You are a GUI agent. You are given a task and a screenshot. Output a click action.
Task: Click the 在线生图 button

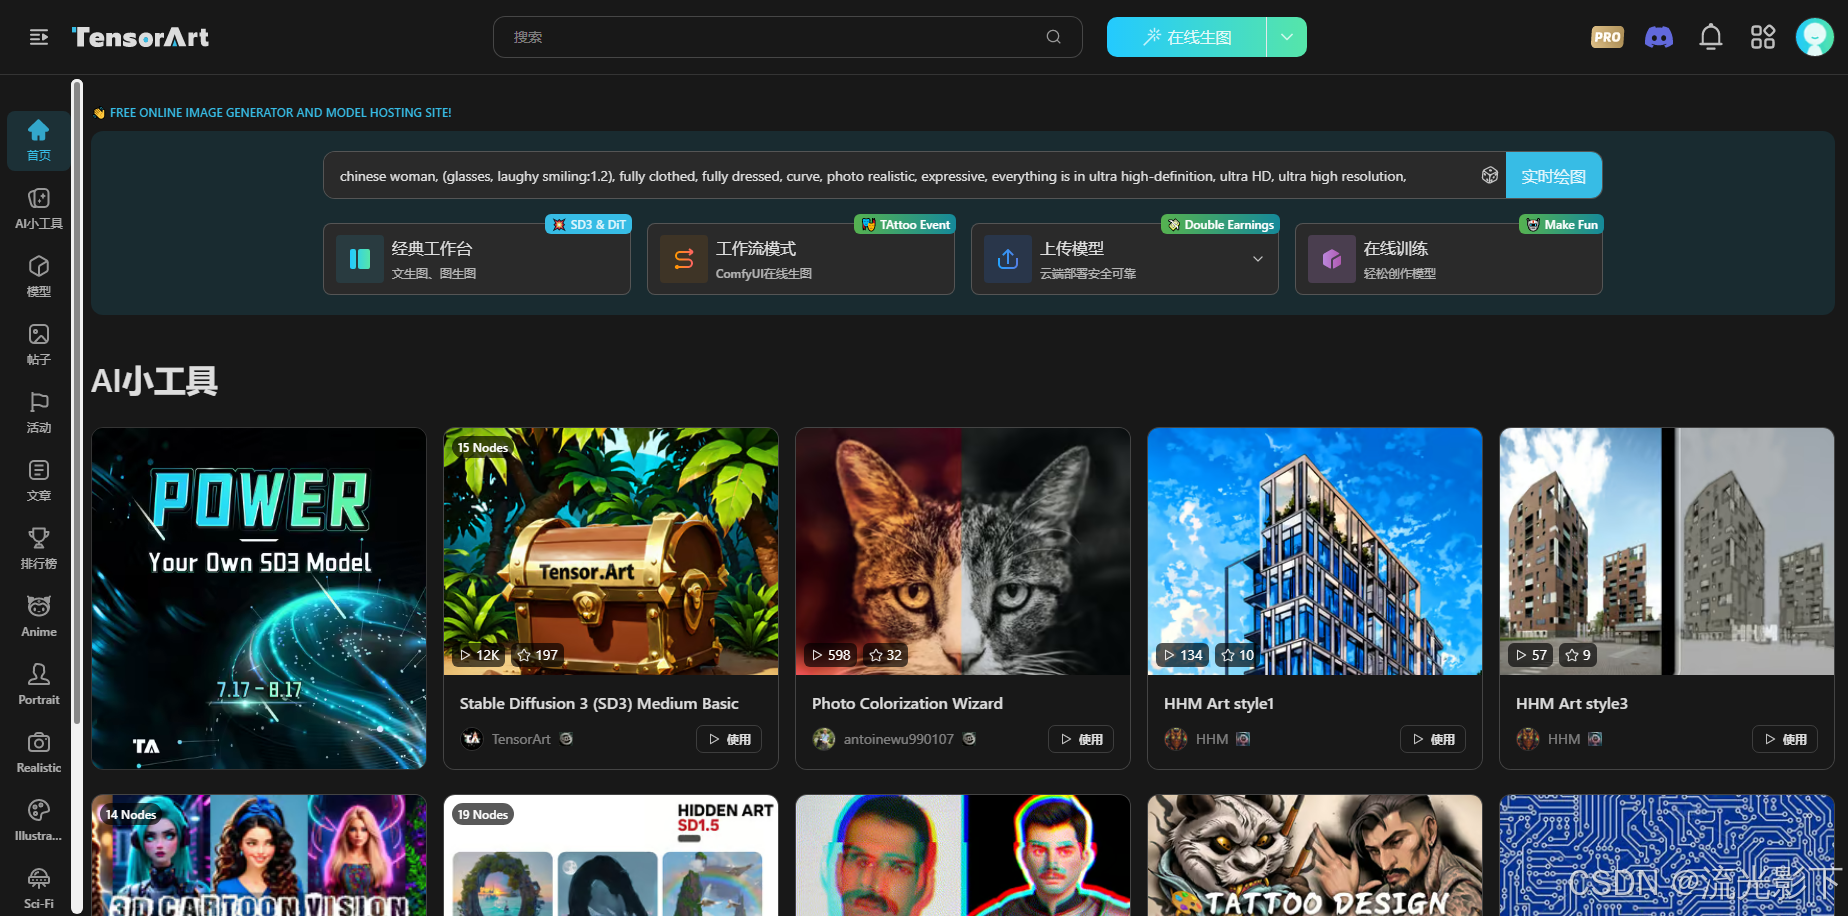pyautogui.click(x=1187, y=37)
